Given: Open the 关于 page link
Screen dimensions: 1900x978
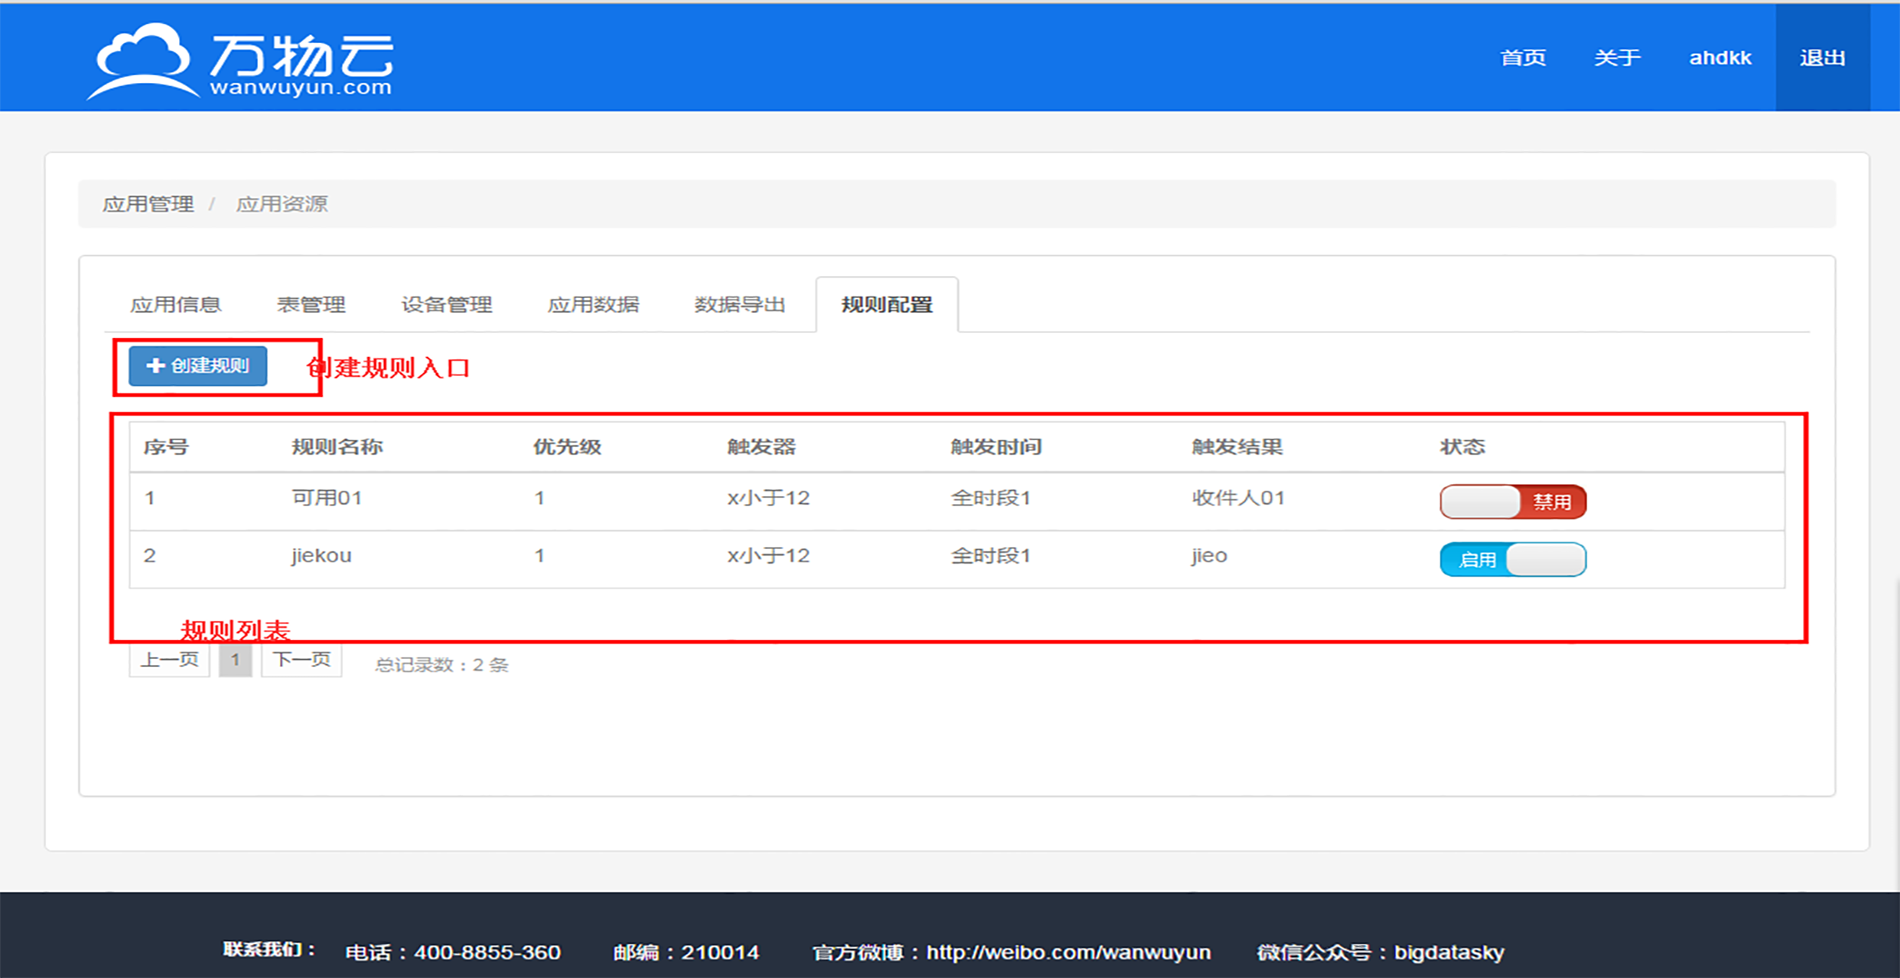Looking at the screenshot, I should point(1617,58).
